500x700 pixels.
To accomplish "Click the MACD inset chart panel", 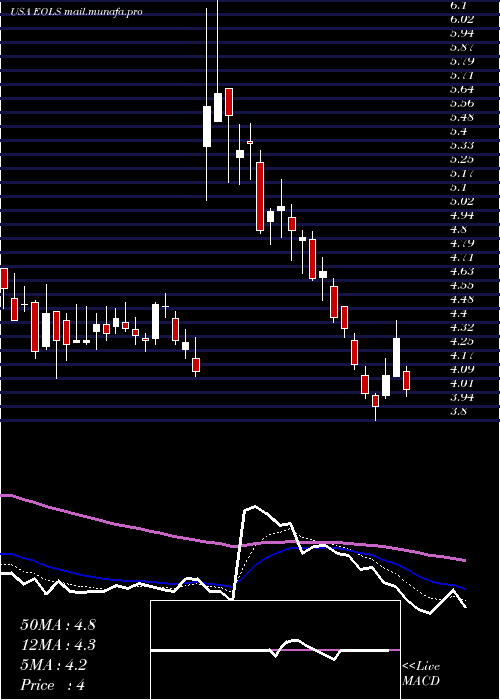I will [275, 650].
